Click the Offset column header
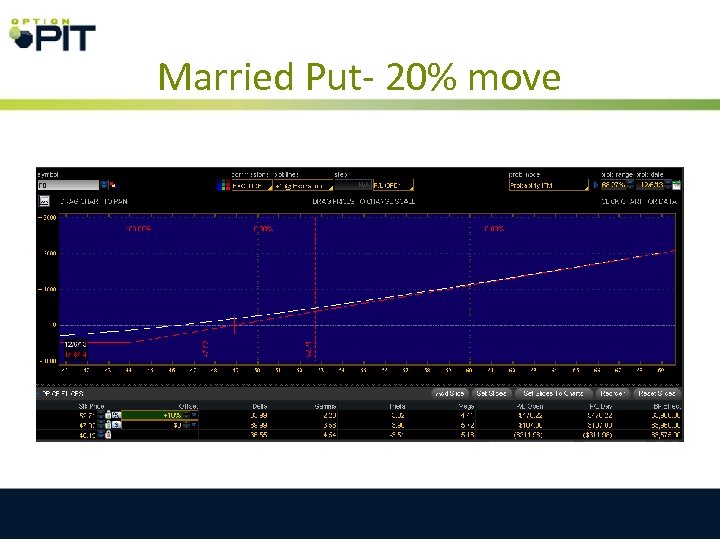Viewport: 720px width, 540px height. pos(188,406)
